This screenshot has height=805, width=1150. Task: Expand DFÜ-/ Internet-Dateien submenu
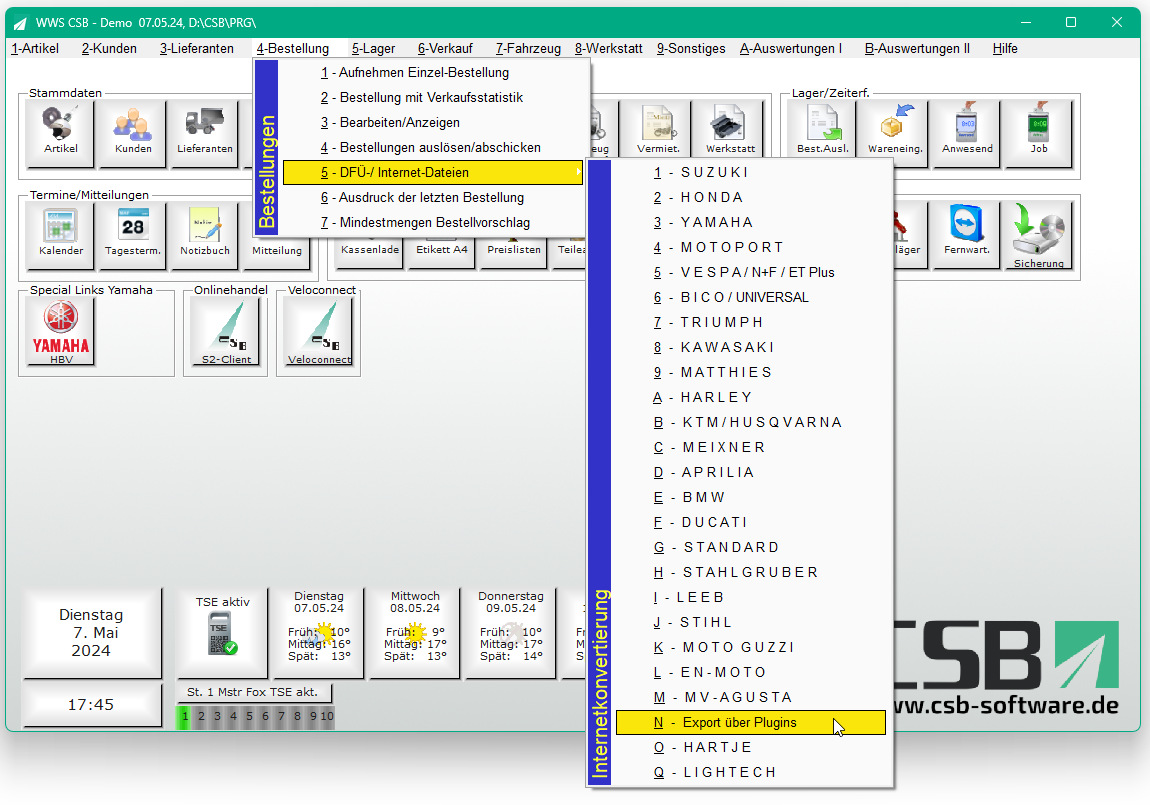click(x=433, y=172)
